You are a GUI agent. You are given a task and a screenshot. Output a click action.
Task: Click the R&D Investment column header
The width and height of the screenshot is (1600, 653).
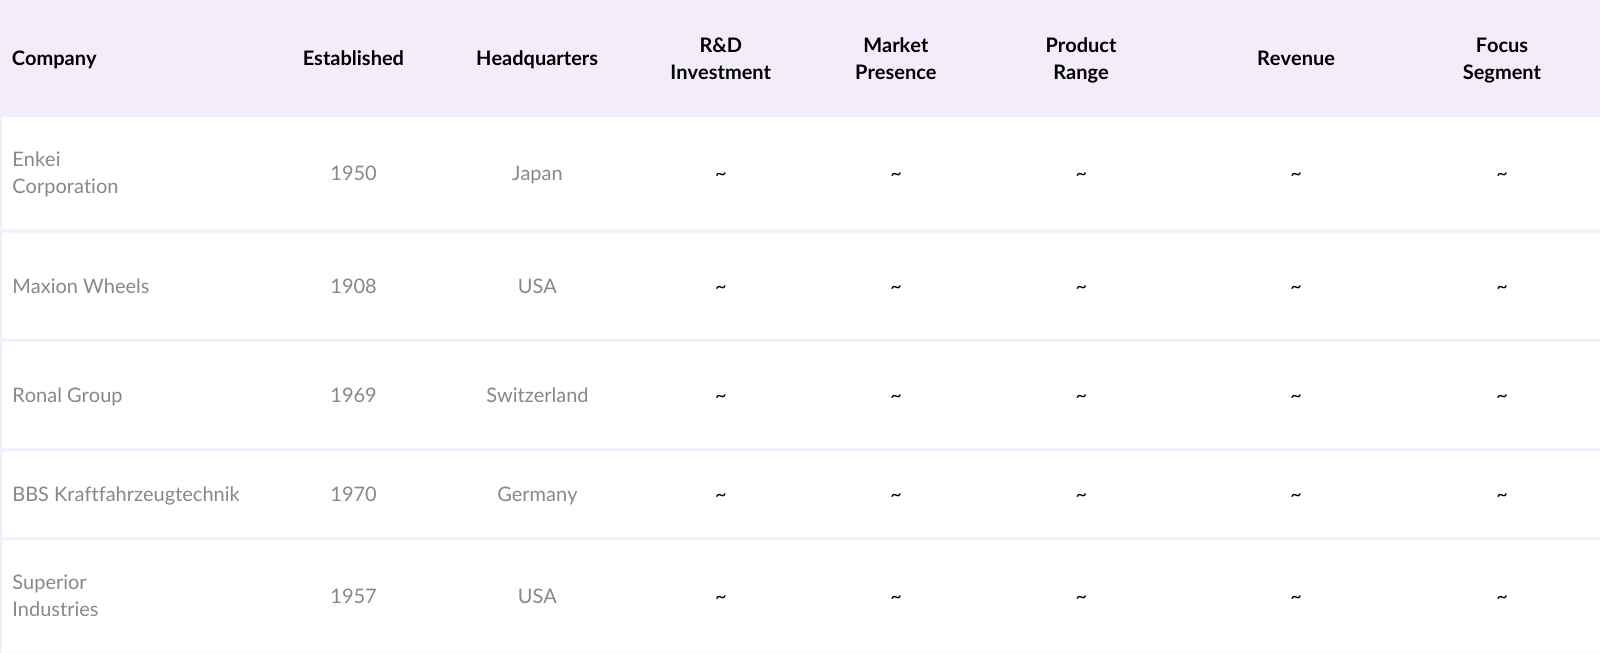tap(720, 58)
